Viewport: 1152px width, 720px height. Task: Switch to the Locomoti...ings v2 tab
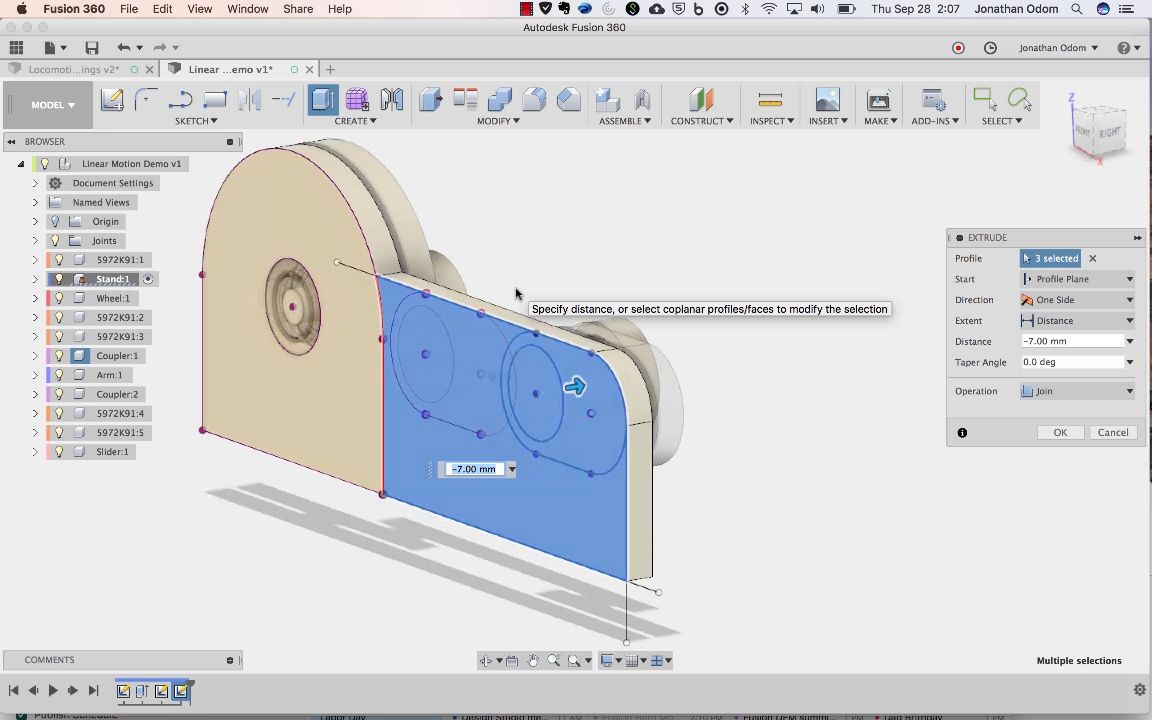[x=73, y=69]
